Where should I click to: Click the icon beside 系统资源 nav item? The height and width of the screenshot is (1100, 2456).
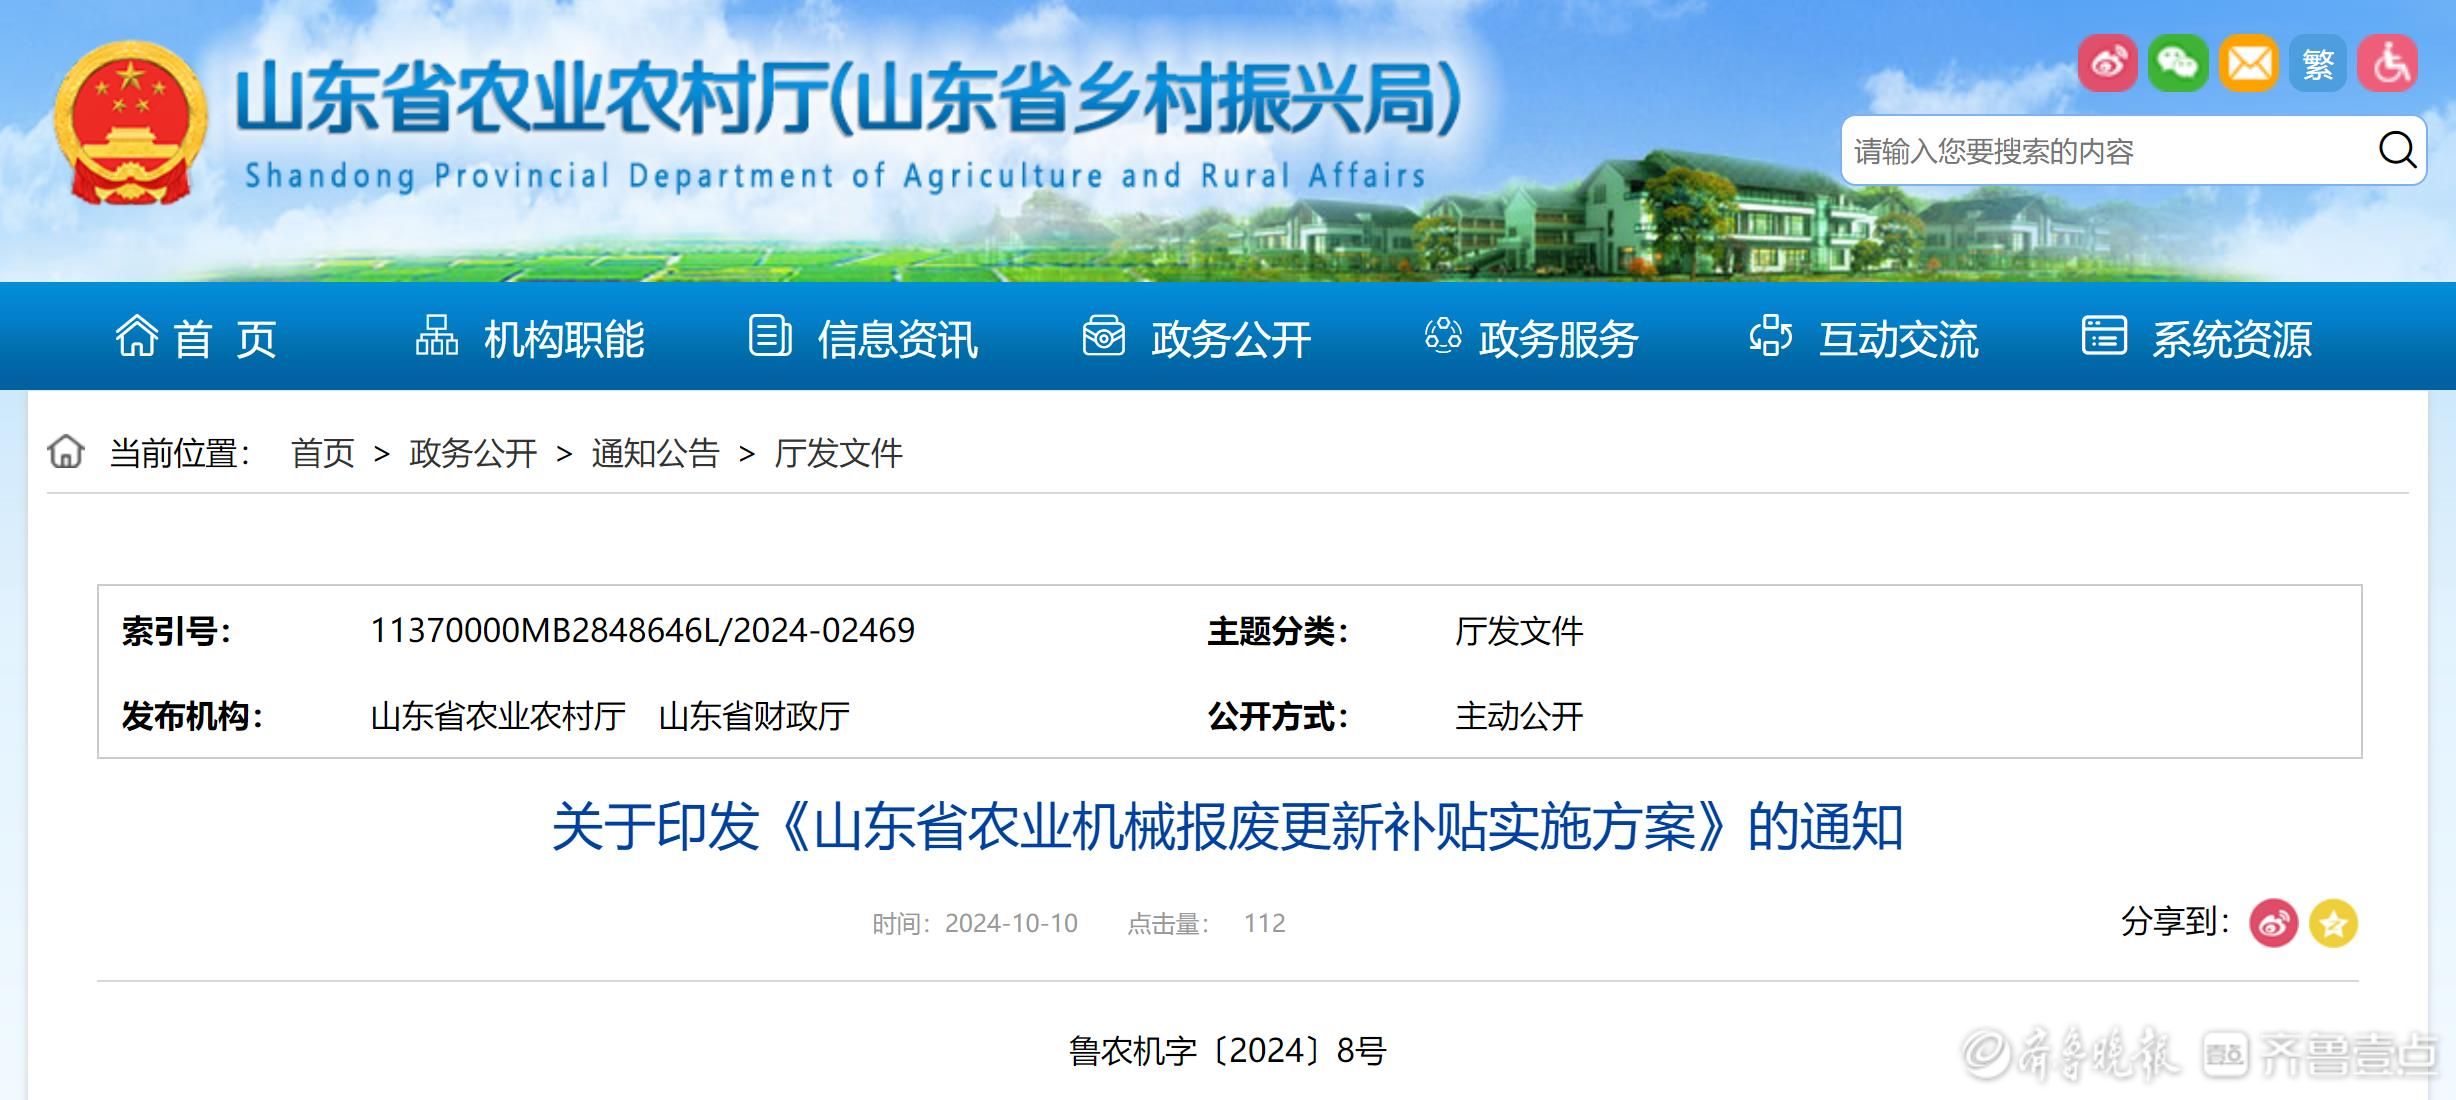tap(2104, 336)
